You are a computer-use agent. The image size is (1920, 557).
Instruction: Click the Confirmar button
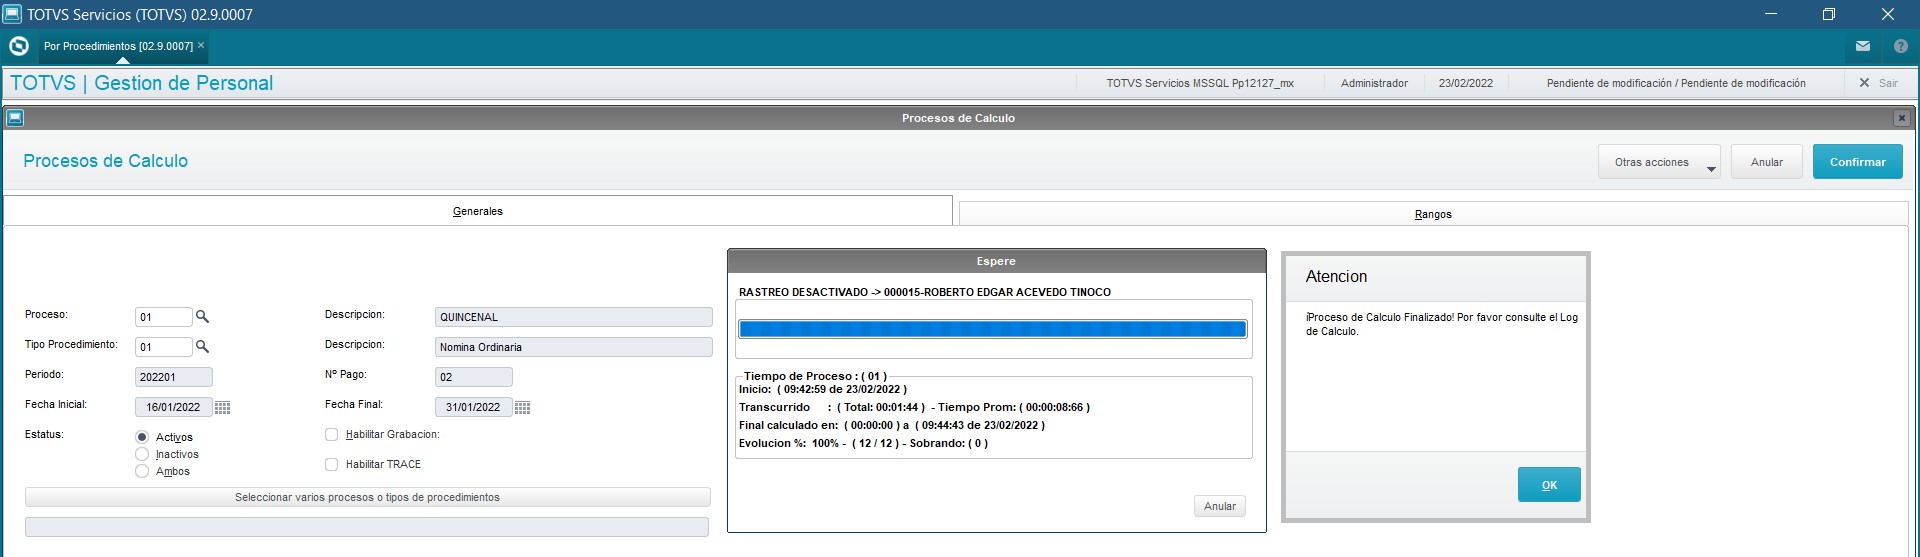coord(1857,162)
